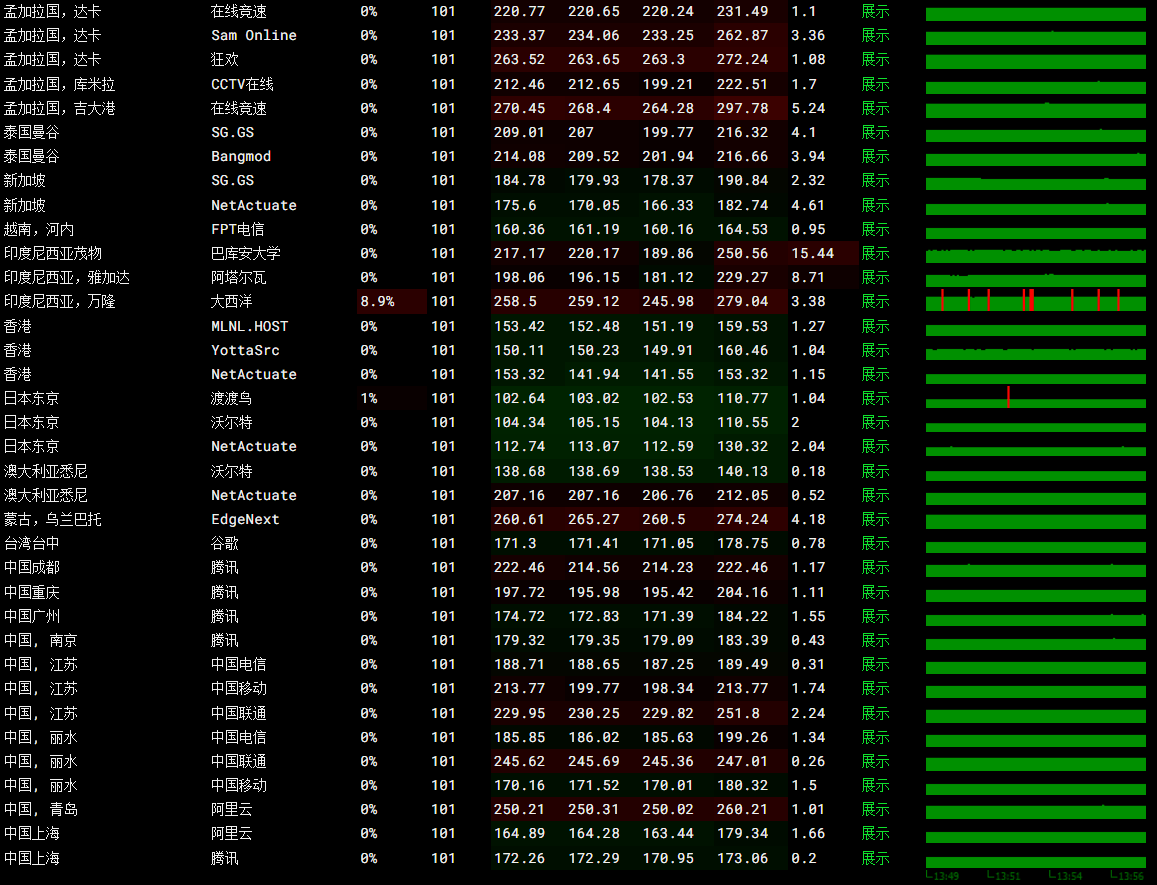
Task: Click location 印度尼西亚，雅加达
Action: [x=66, y=278]
